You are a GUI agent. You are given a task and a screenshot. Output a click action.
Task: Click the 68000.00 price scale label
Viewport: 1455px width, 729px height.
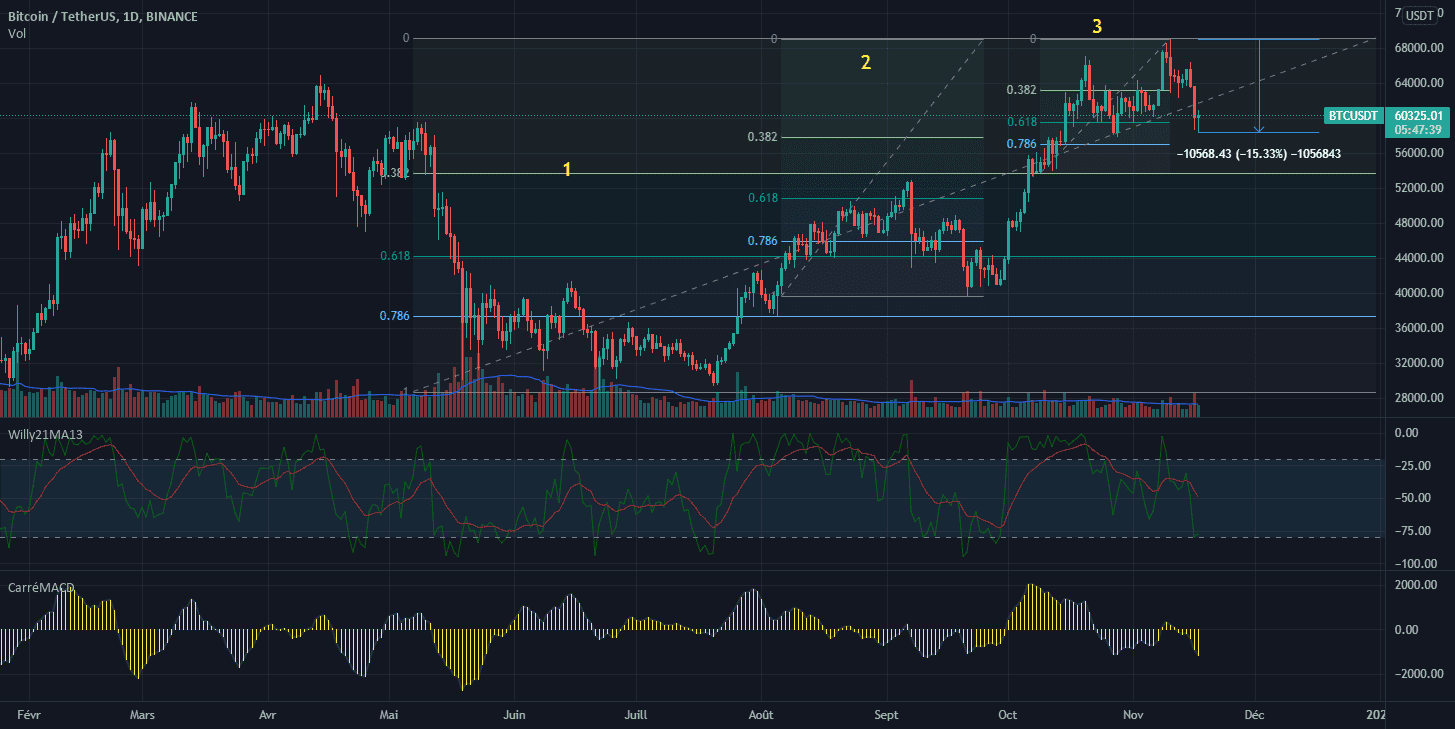click(x=1419, y=48)
